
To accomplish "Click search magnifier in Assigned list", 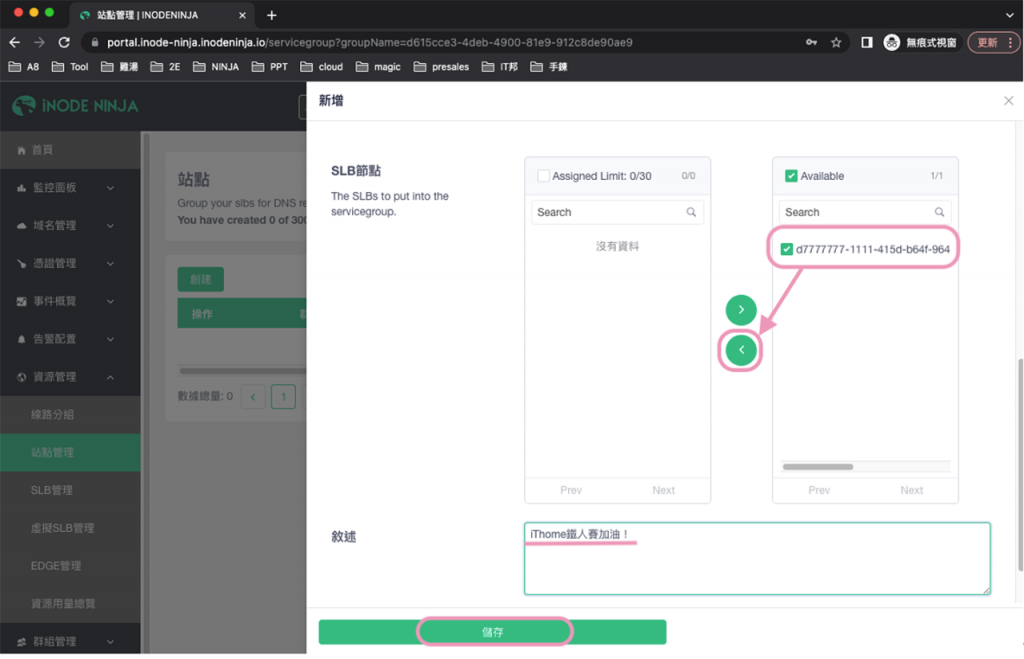I will click(691, 212).
